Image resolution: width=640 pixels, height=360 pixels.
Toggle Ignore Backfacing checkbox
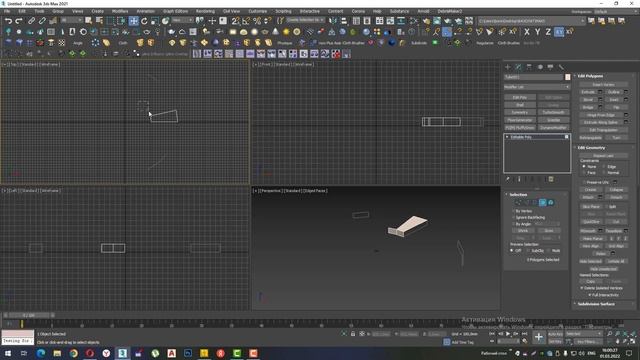tap(513, 218)
